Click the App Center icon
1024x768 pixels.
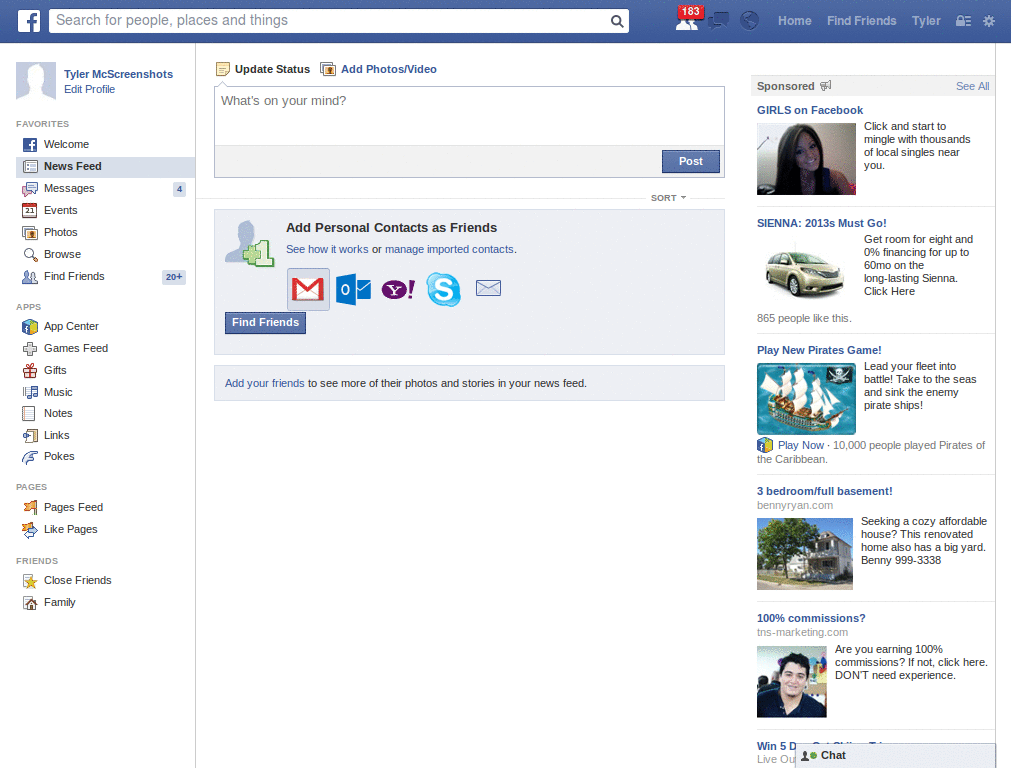30,327
